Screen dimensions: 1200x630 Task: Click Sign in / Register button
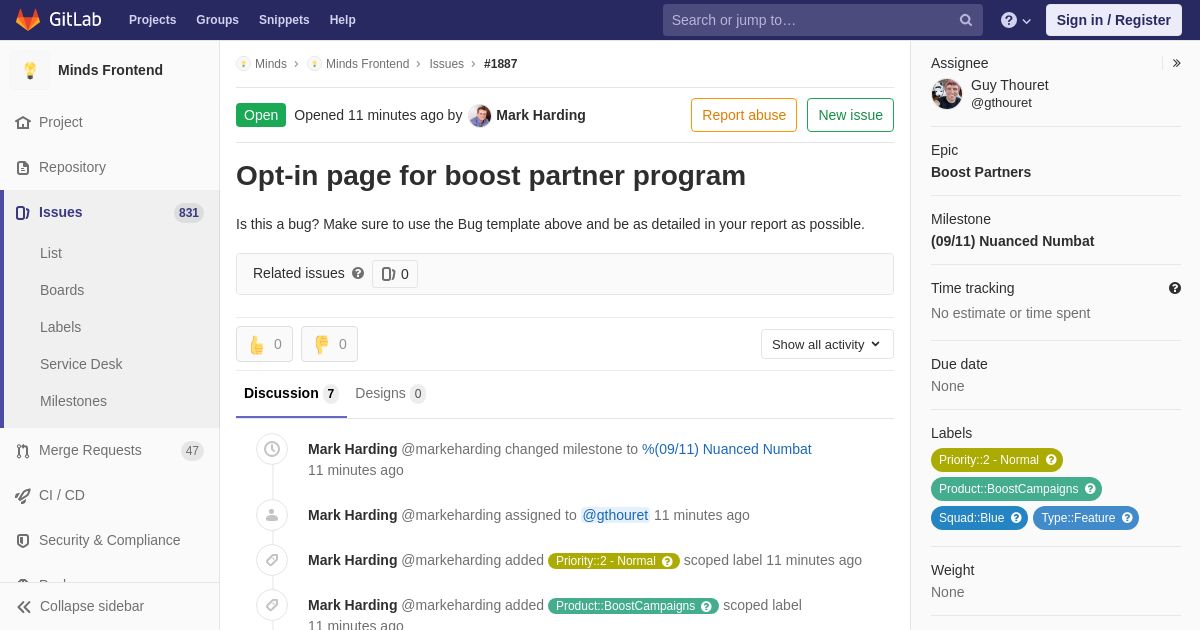pyautogui.click(x=1114, y=20)
